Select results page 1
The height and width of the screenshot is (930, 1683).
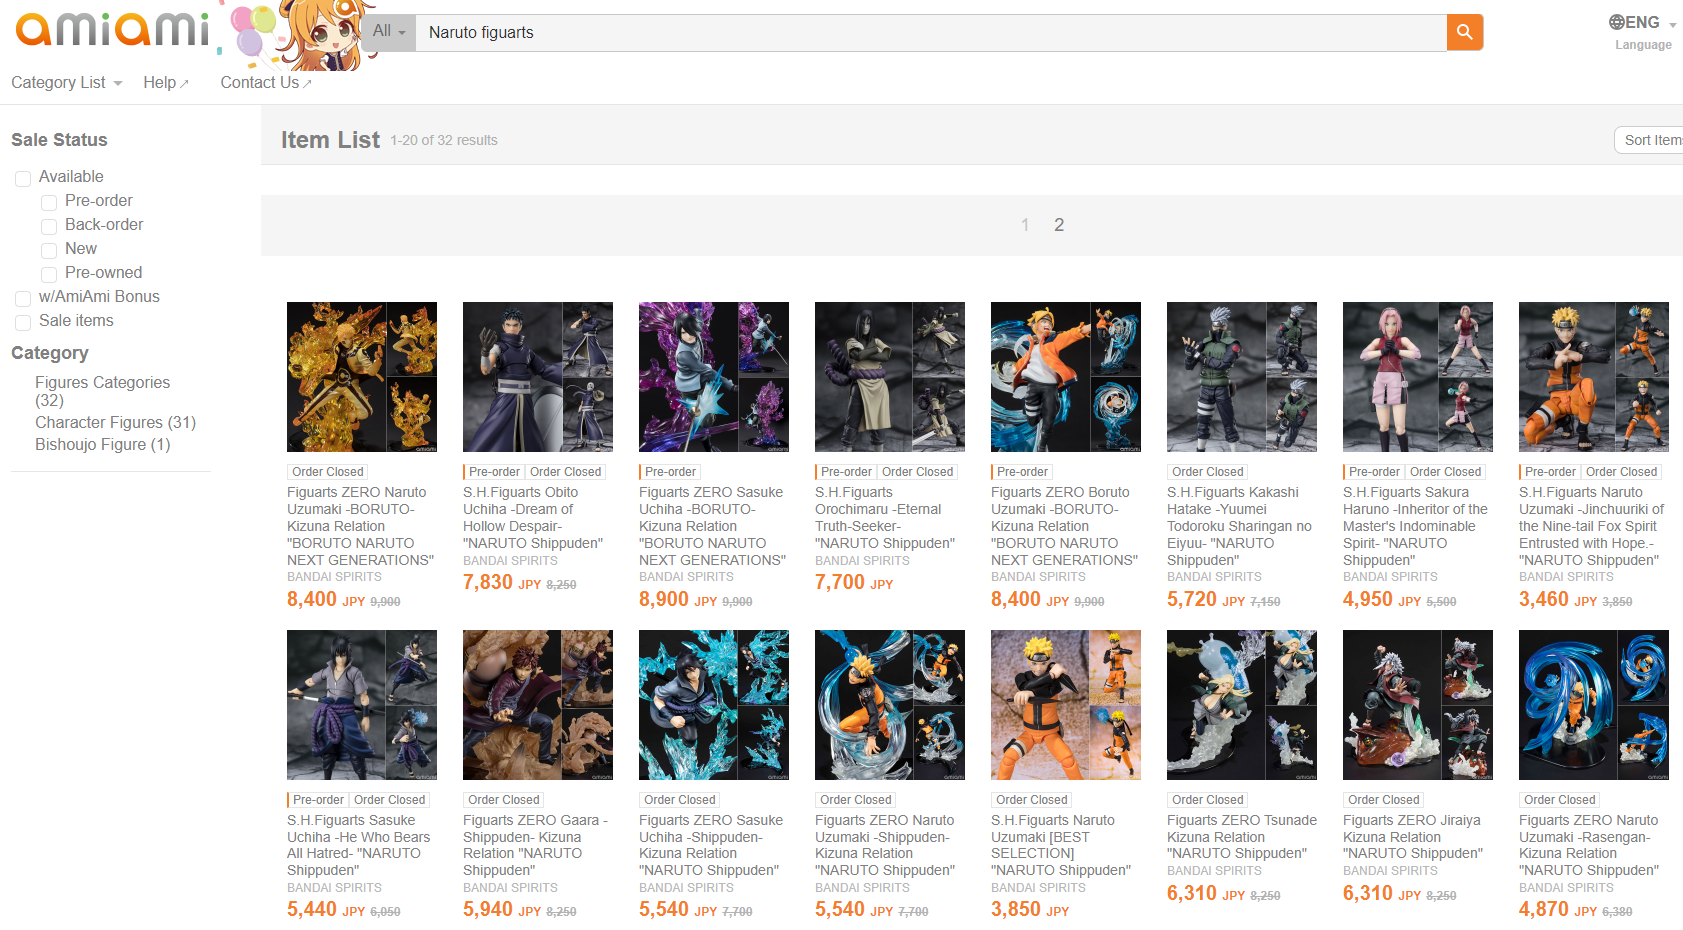[x=1025, y=225]
